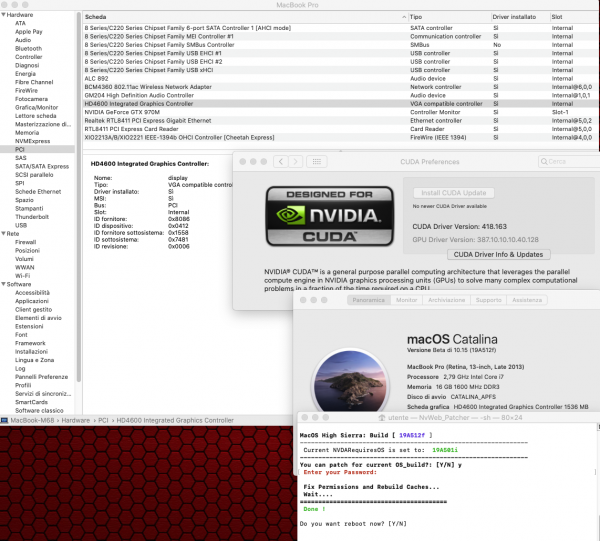Collapse the Rete section in sidebar

[x=3, y=233]
